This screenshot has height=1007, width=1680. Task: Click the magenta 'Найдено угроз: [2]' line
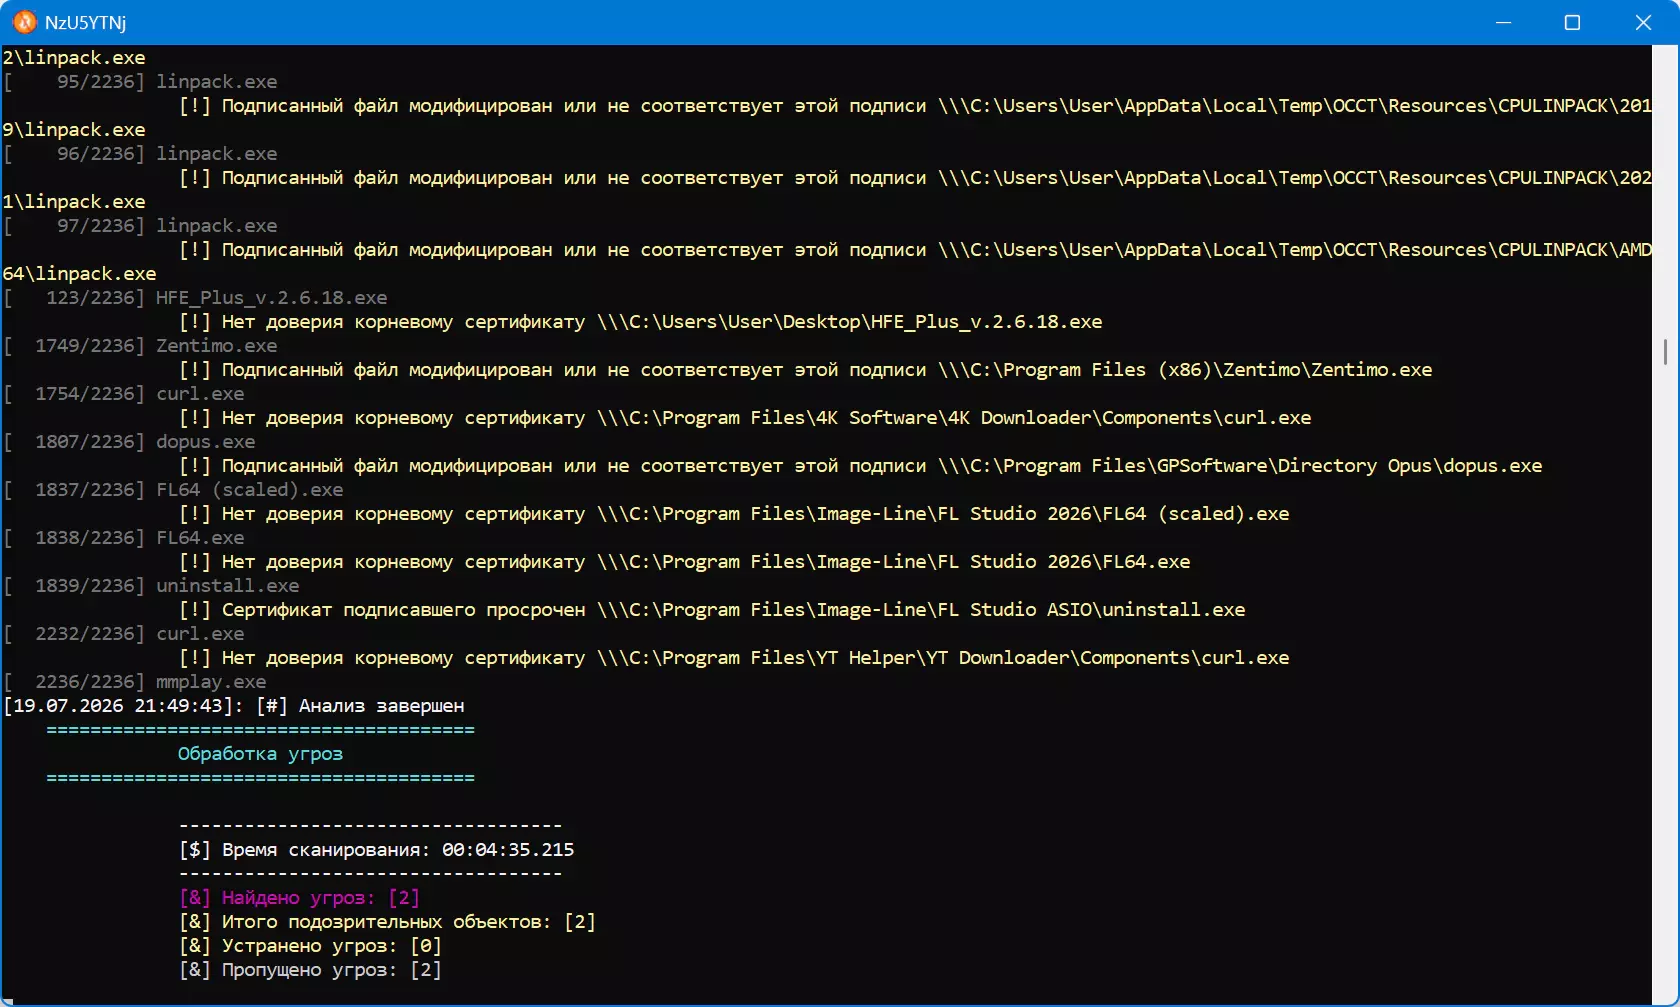[x=300, y=898]
